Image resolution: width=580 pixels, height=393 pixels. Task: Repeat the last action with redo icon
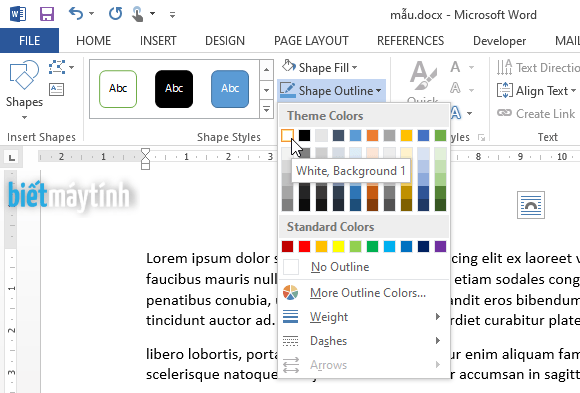click(115, 14)
